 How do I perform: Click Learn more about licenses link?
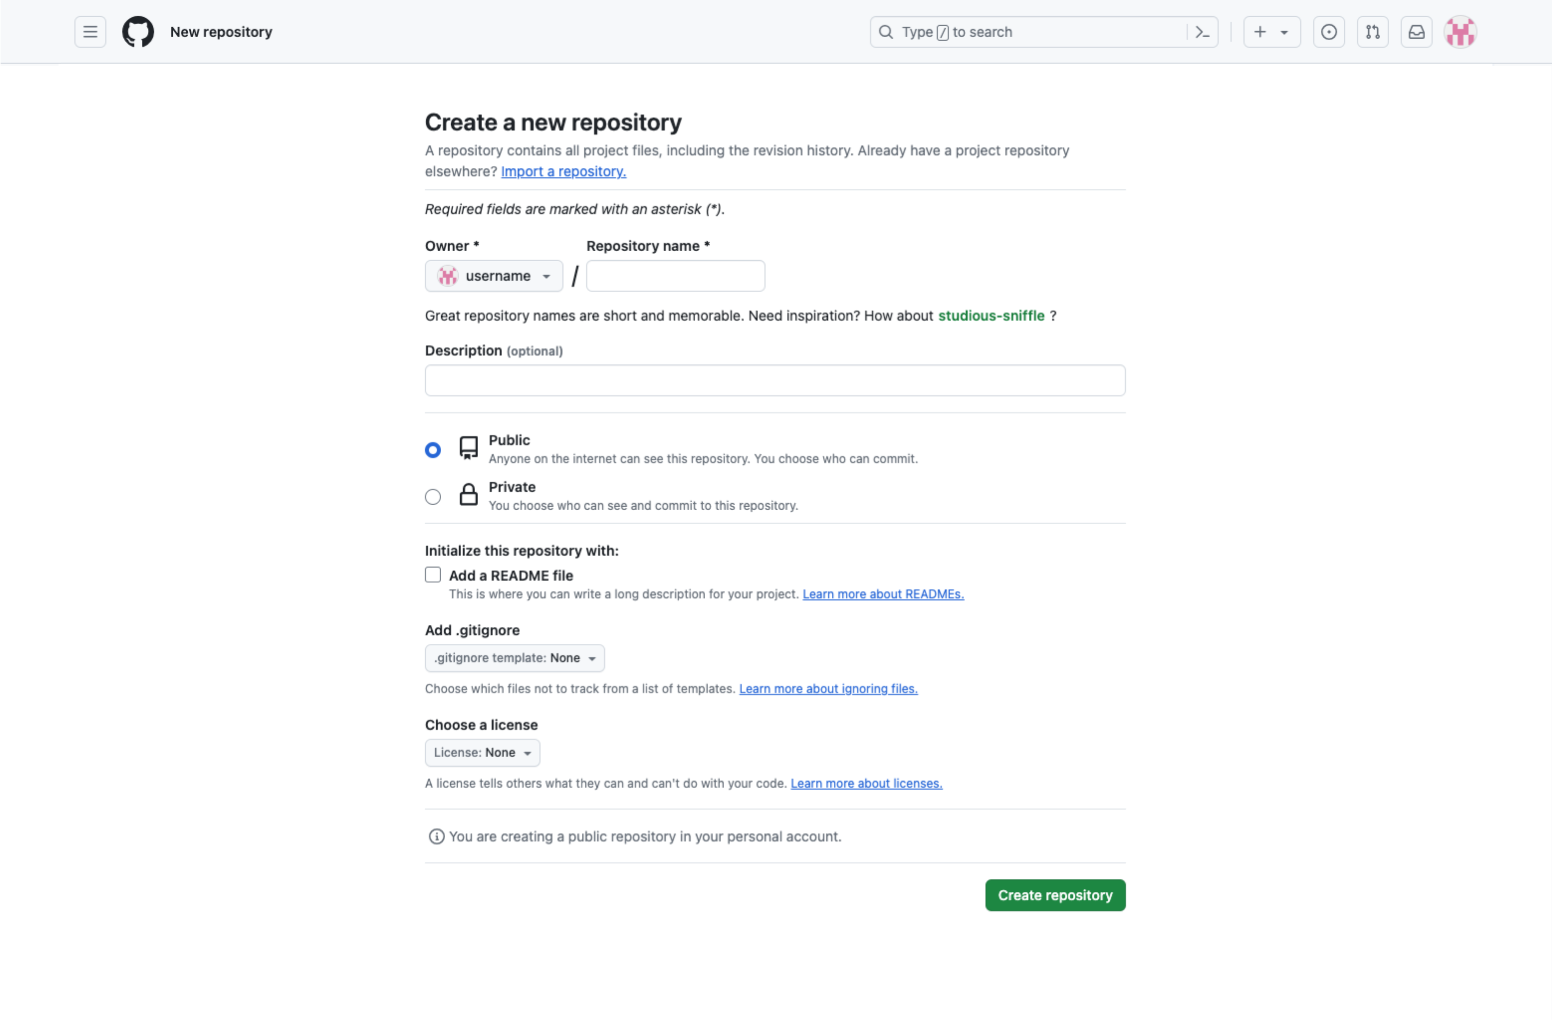click(x=866, y=783)
